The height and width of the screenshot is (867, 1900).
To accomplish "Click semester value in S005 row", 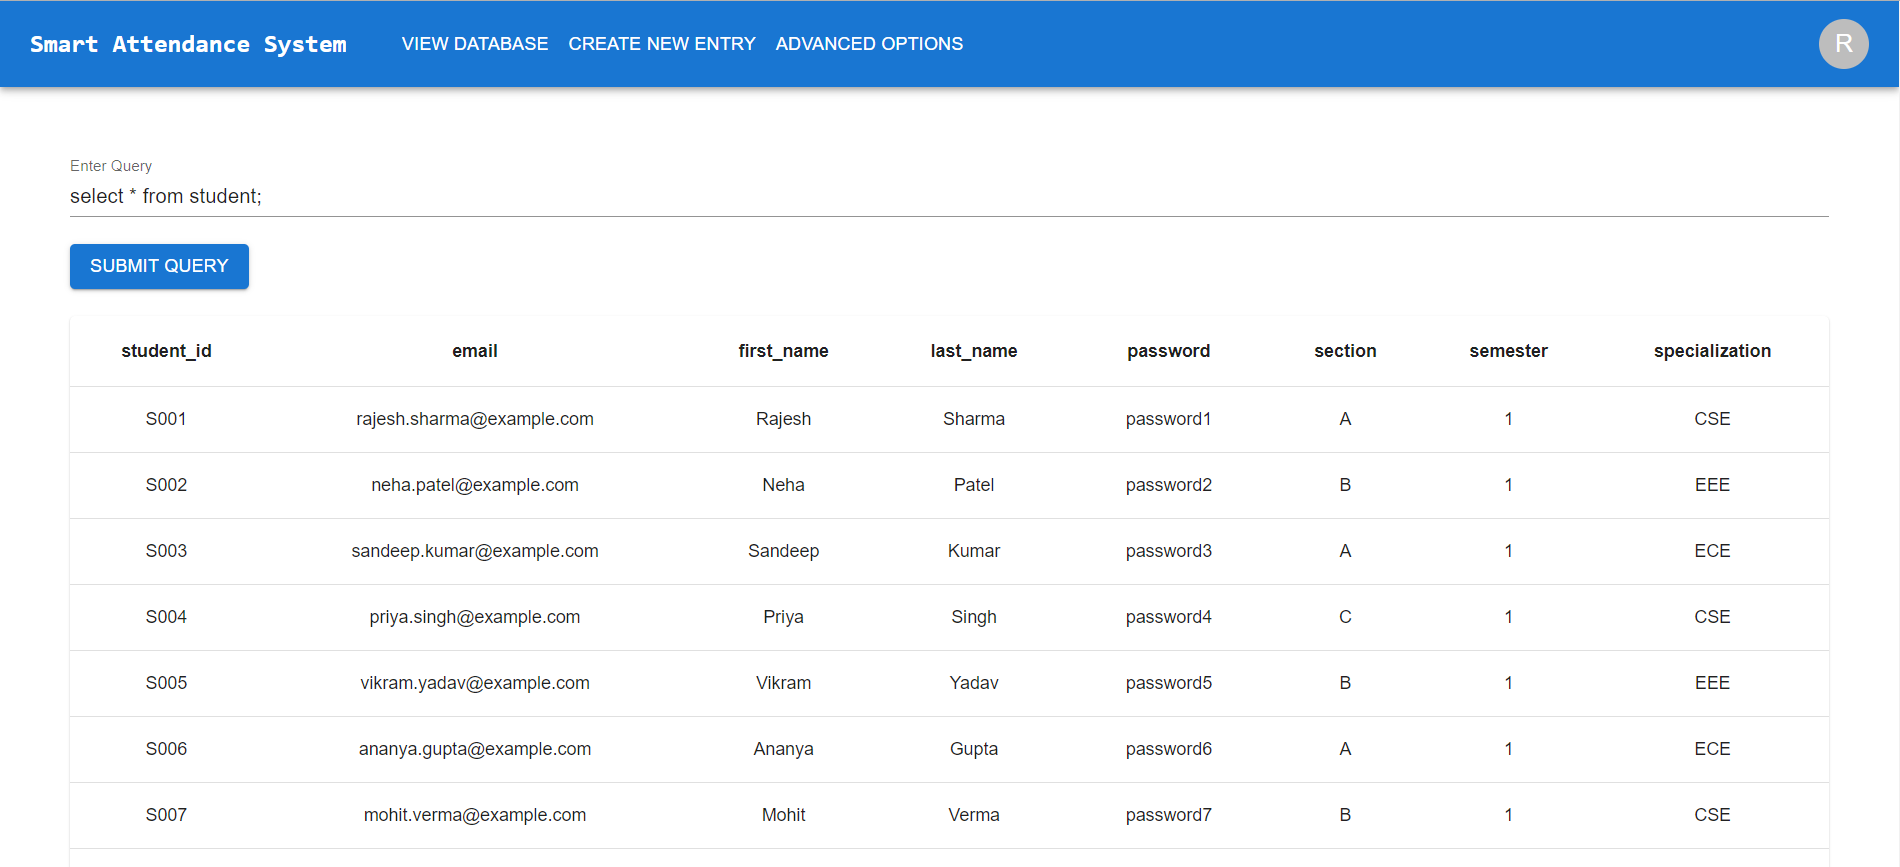I will coord(1508,683).
